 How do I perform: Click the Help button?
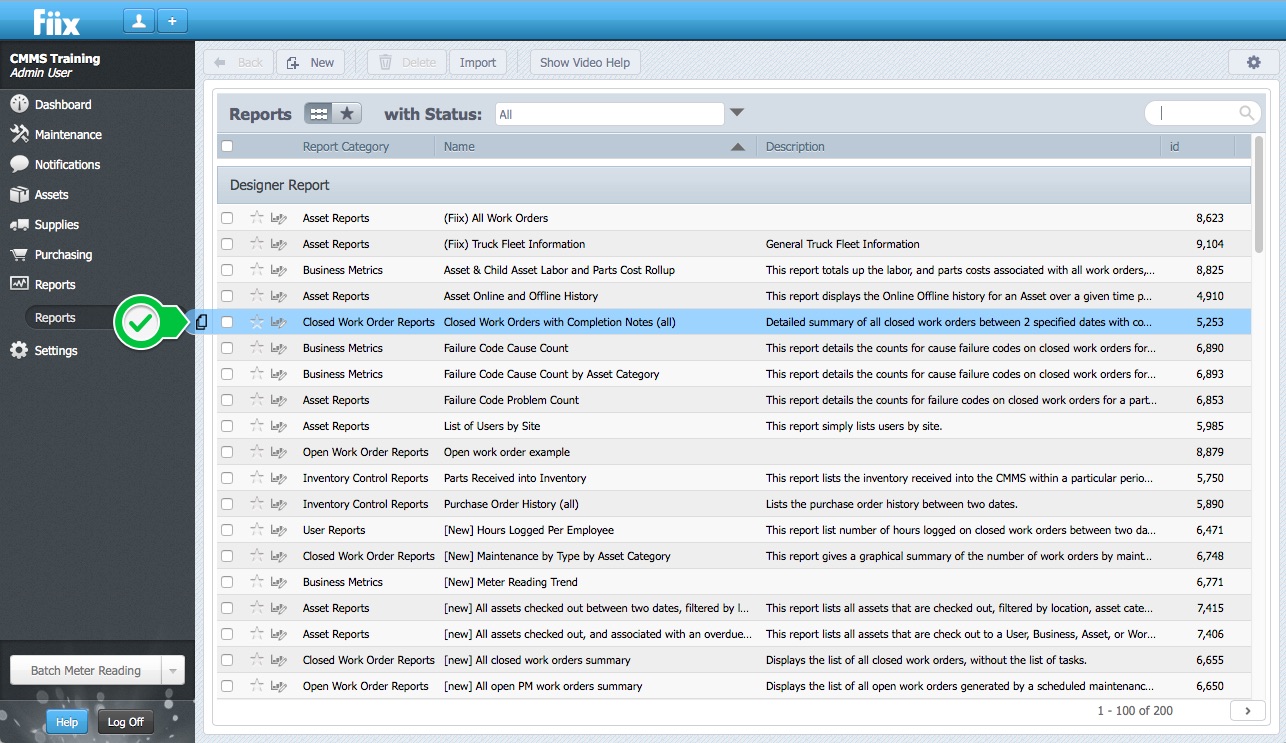click(67, 722)
